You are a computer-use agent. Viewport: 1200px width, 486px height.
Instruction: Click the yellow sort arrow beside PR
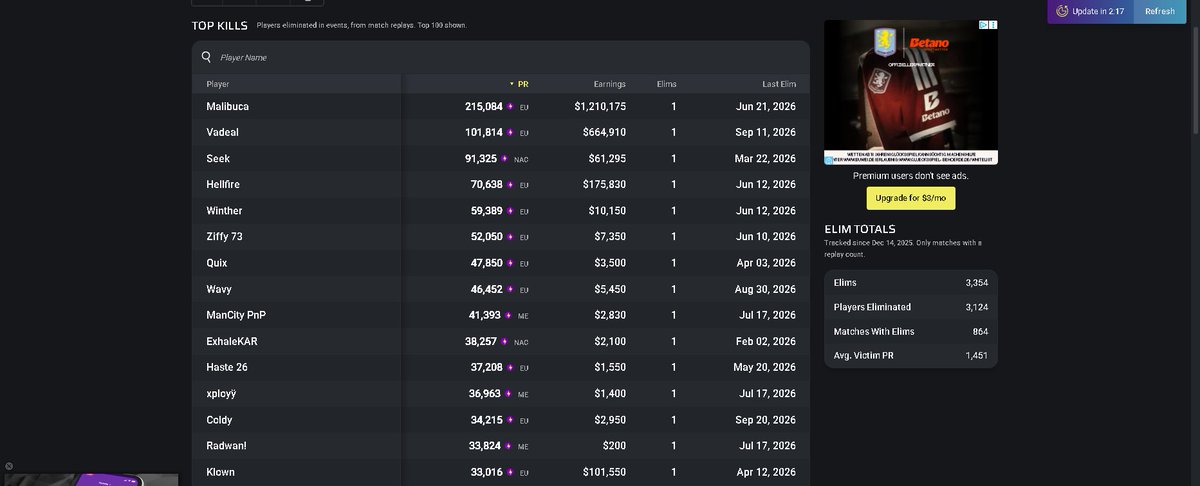(512, 84)
